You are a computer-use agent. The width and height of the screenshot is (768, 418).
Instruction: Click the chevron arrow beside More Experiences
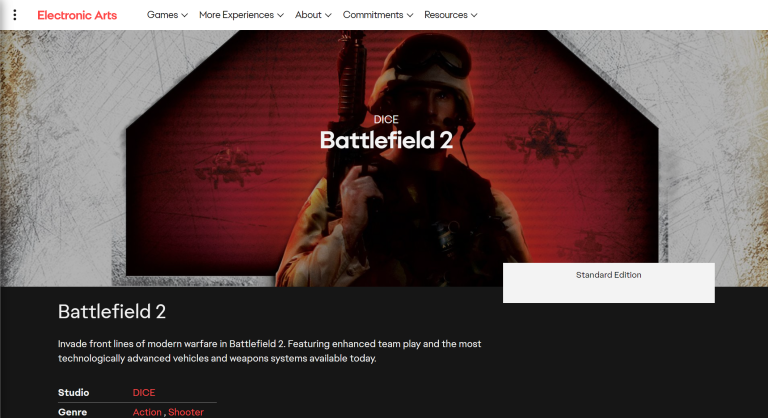point(280,16)
